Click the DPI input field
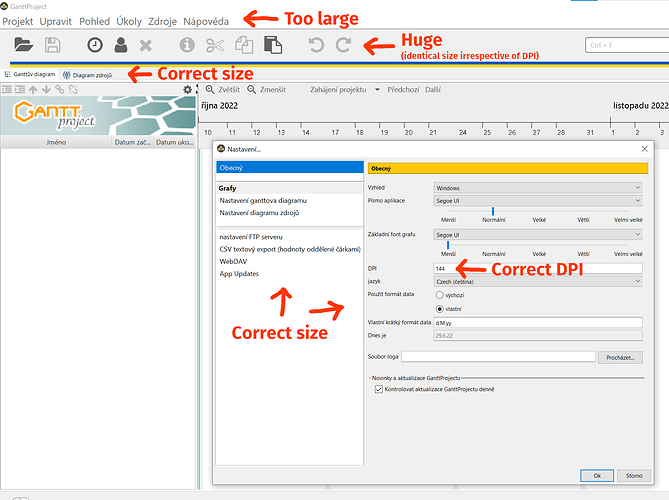Screen dimensions: 669x500 (538, 268)
